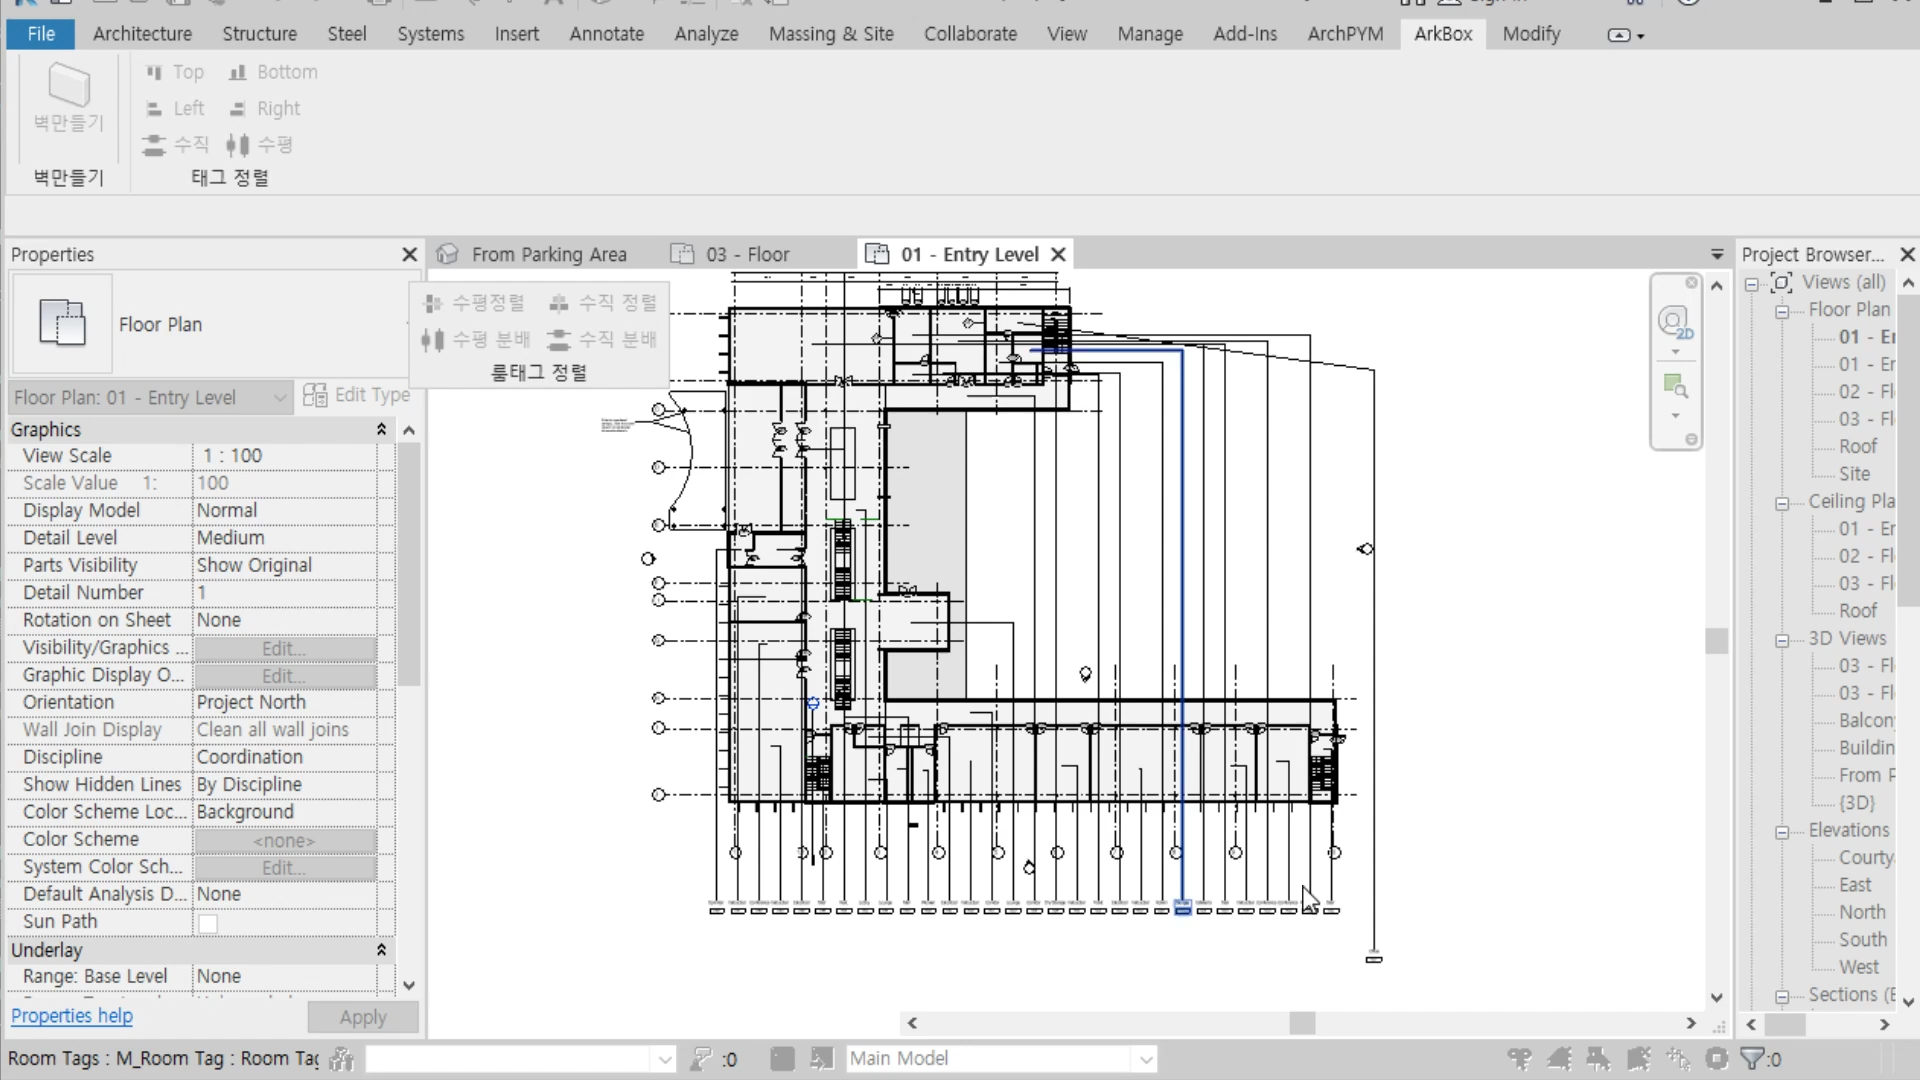Screen dimensions: 1920x1080
Task: Click the 2D navigation wheel icon
Action: coord(1675,323)
